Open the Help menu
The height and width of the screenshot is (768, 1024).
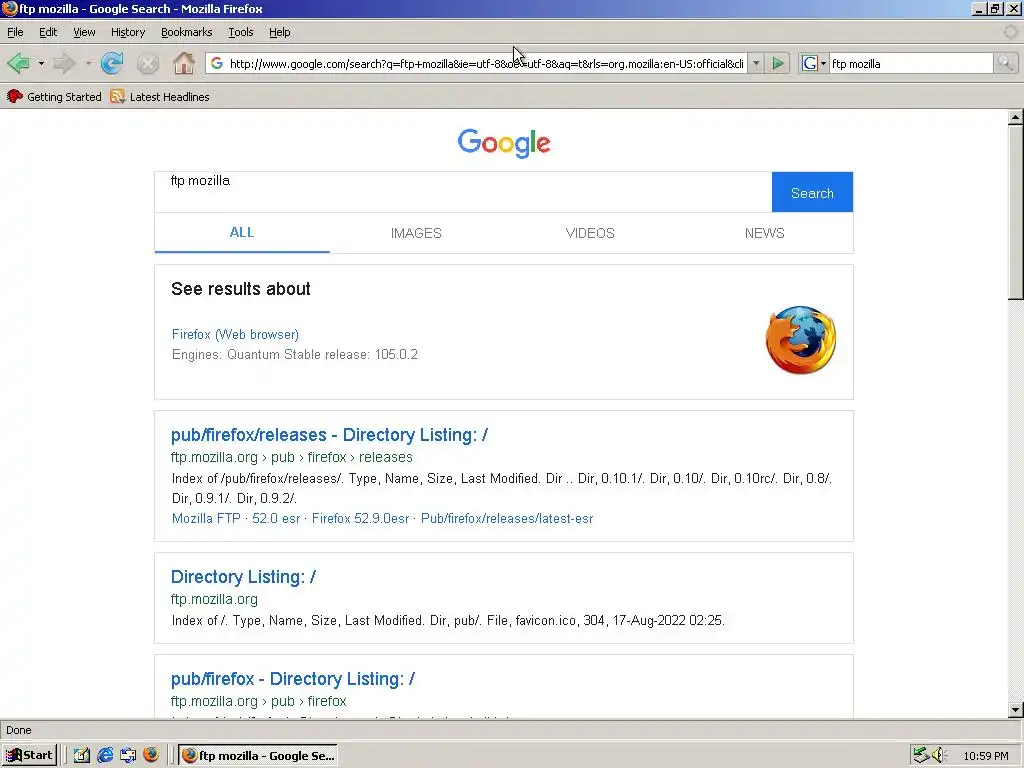(x=280, y=32)
